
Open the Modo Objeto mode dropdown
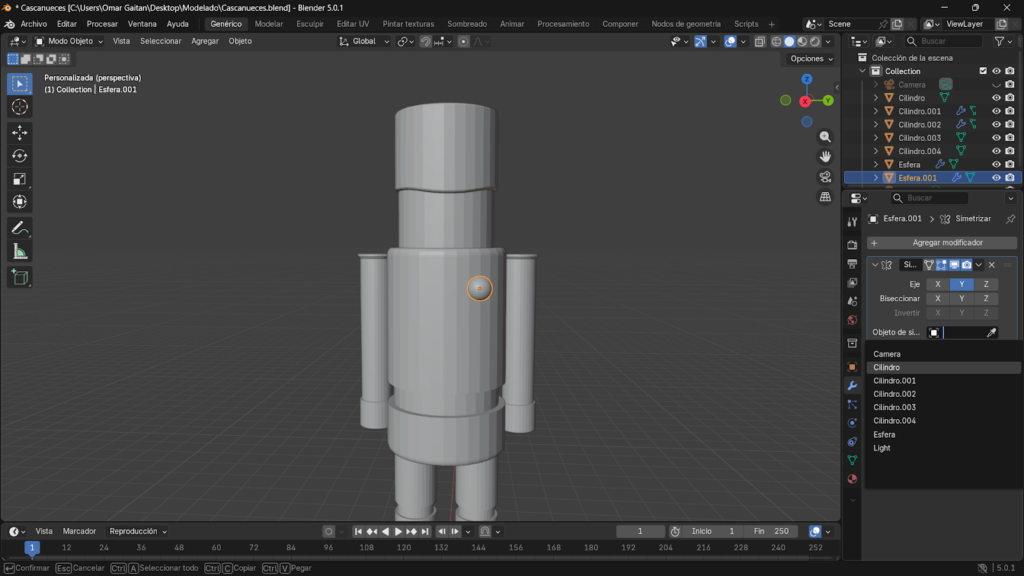click(x=70, y=41)
